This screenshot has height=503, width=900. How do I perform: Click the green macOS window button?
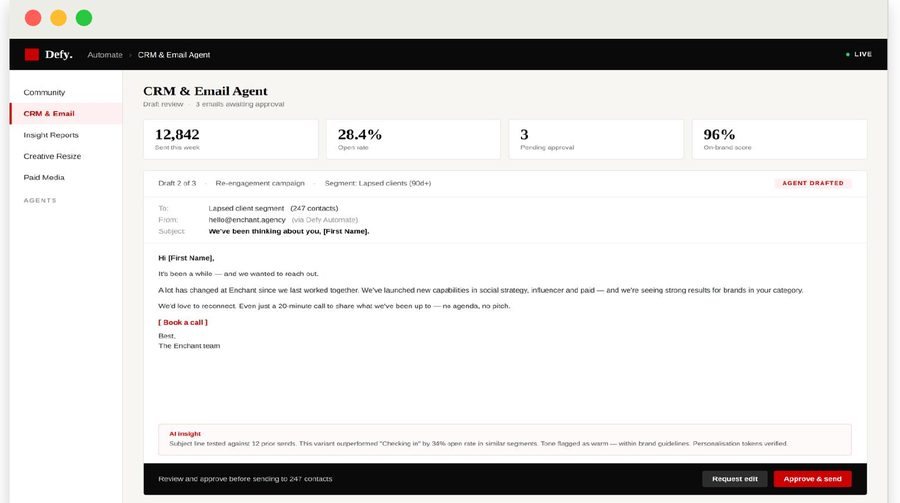[x=84, y=18]
